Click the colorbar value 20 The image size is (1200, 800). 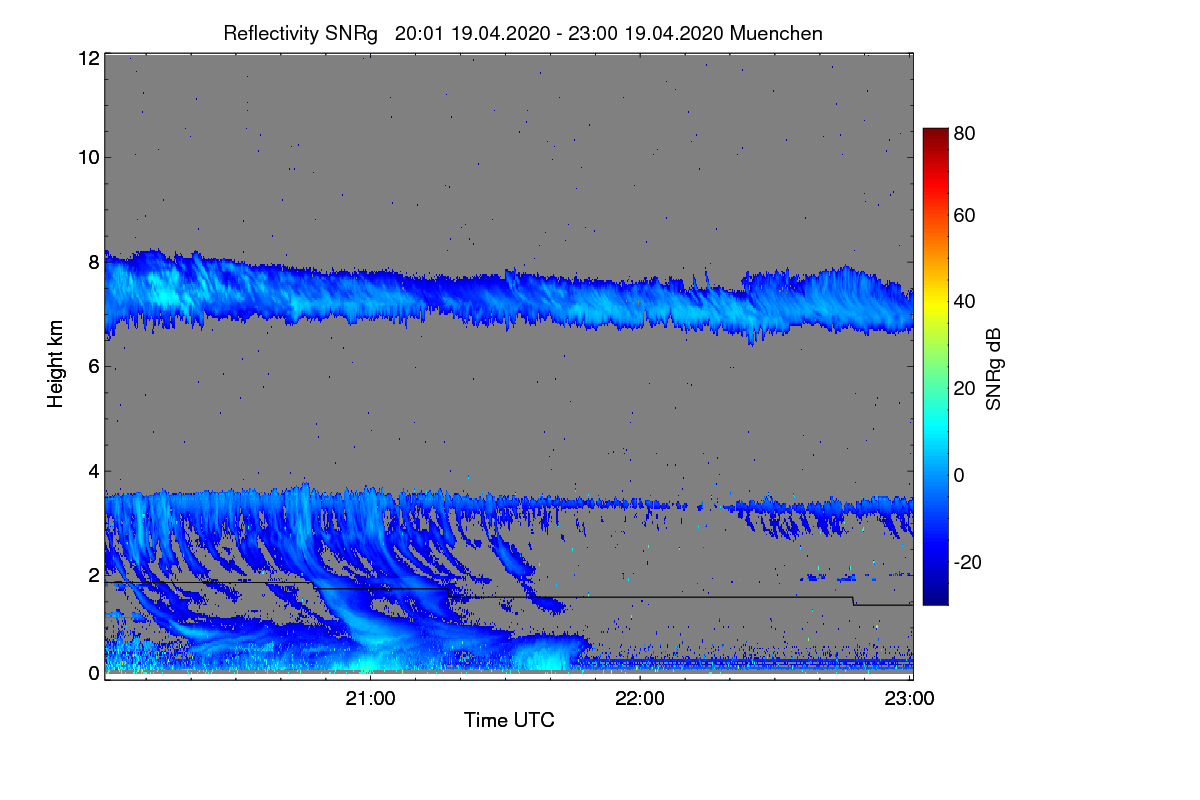coord(965,389)
